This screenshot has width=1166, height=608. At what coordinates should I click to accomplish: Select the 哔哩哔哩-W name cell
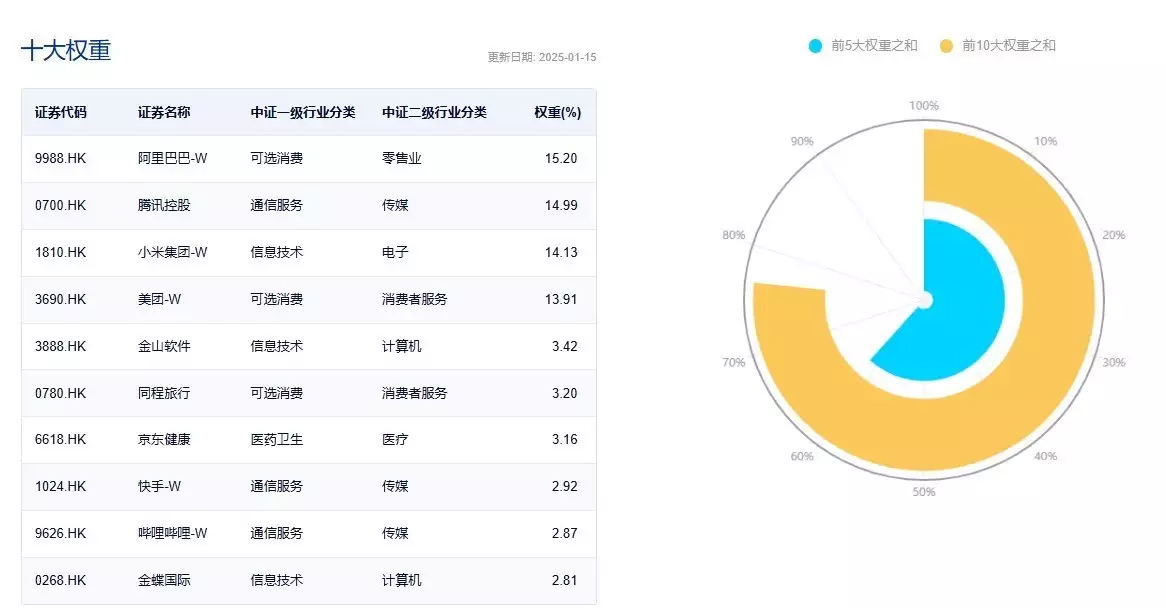[x=173, y=533]
